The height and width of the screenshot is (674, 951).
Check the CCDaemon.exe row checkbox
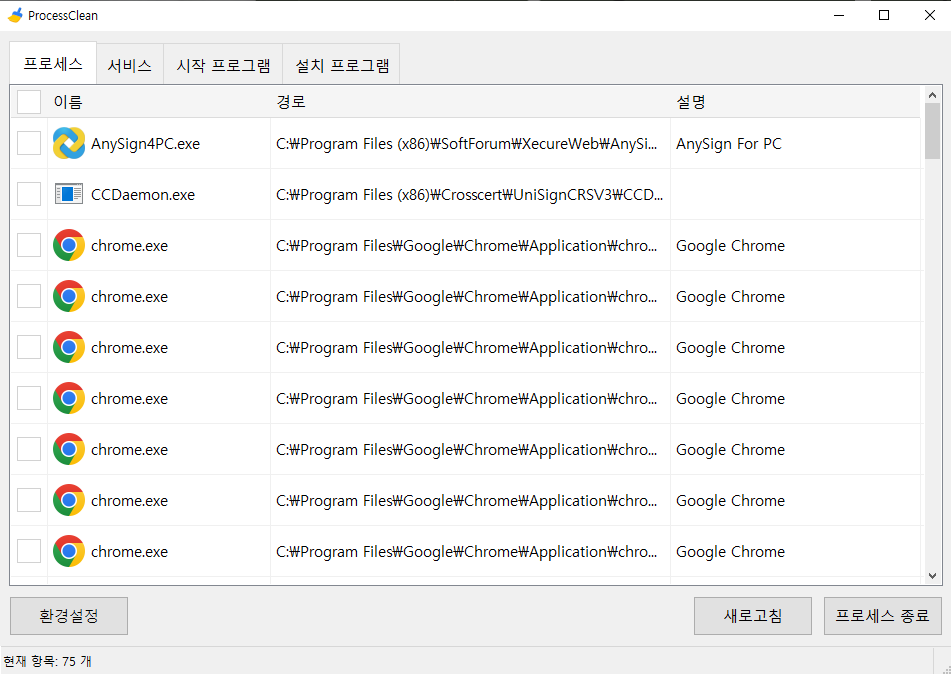pyautogui.click(x=29, y=195)
